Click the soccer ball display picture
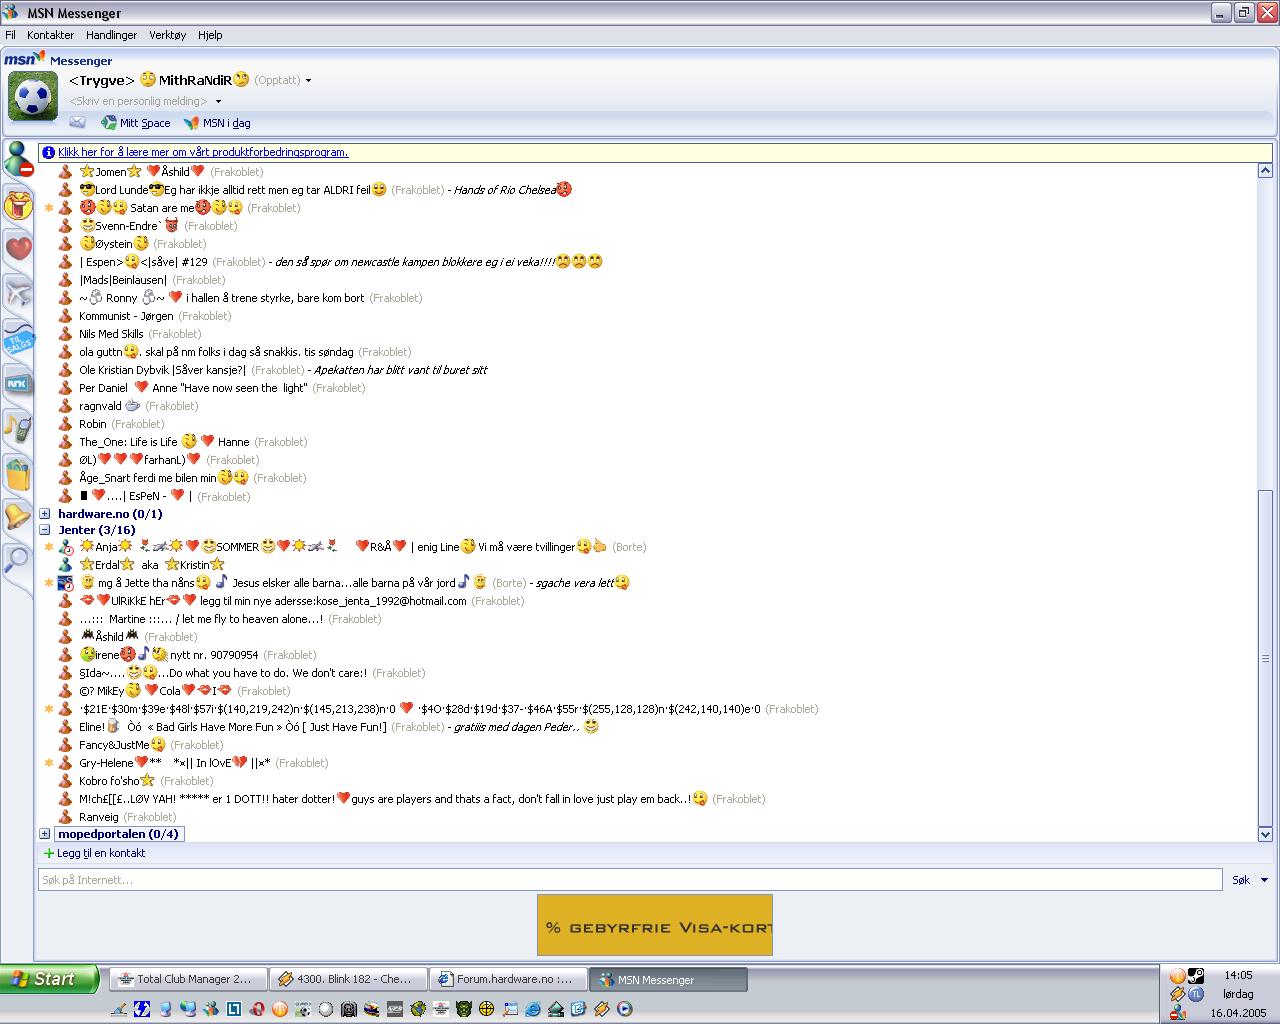 coord(33,96)
